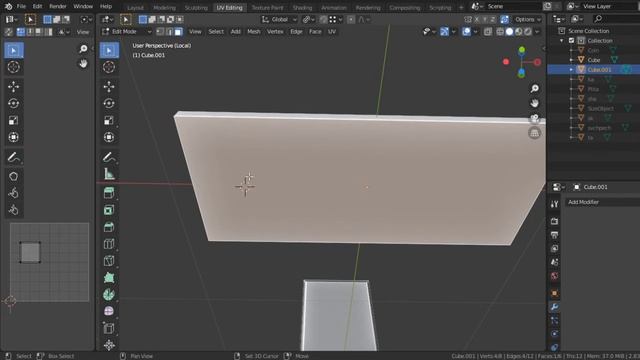Expand the Cube object in outliner
Image resolution: width=640 pixels, height=360 pixels.
tap(571, 60)
